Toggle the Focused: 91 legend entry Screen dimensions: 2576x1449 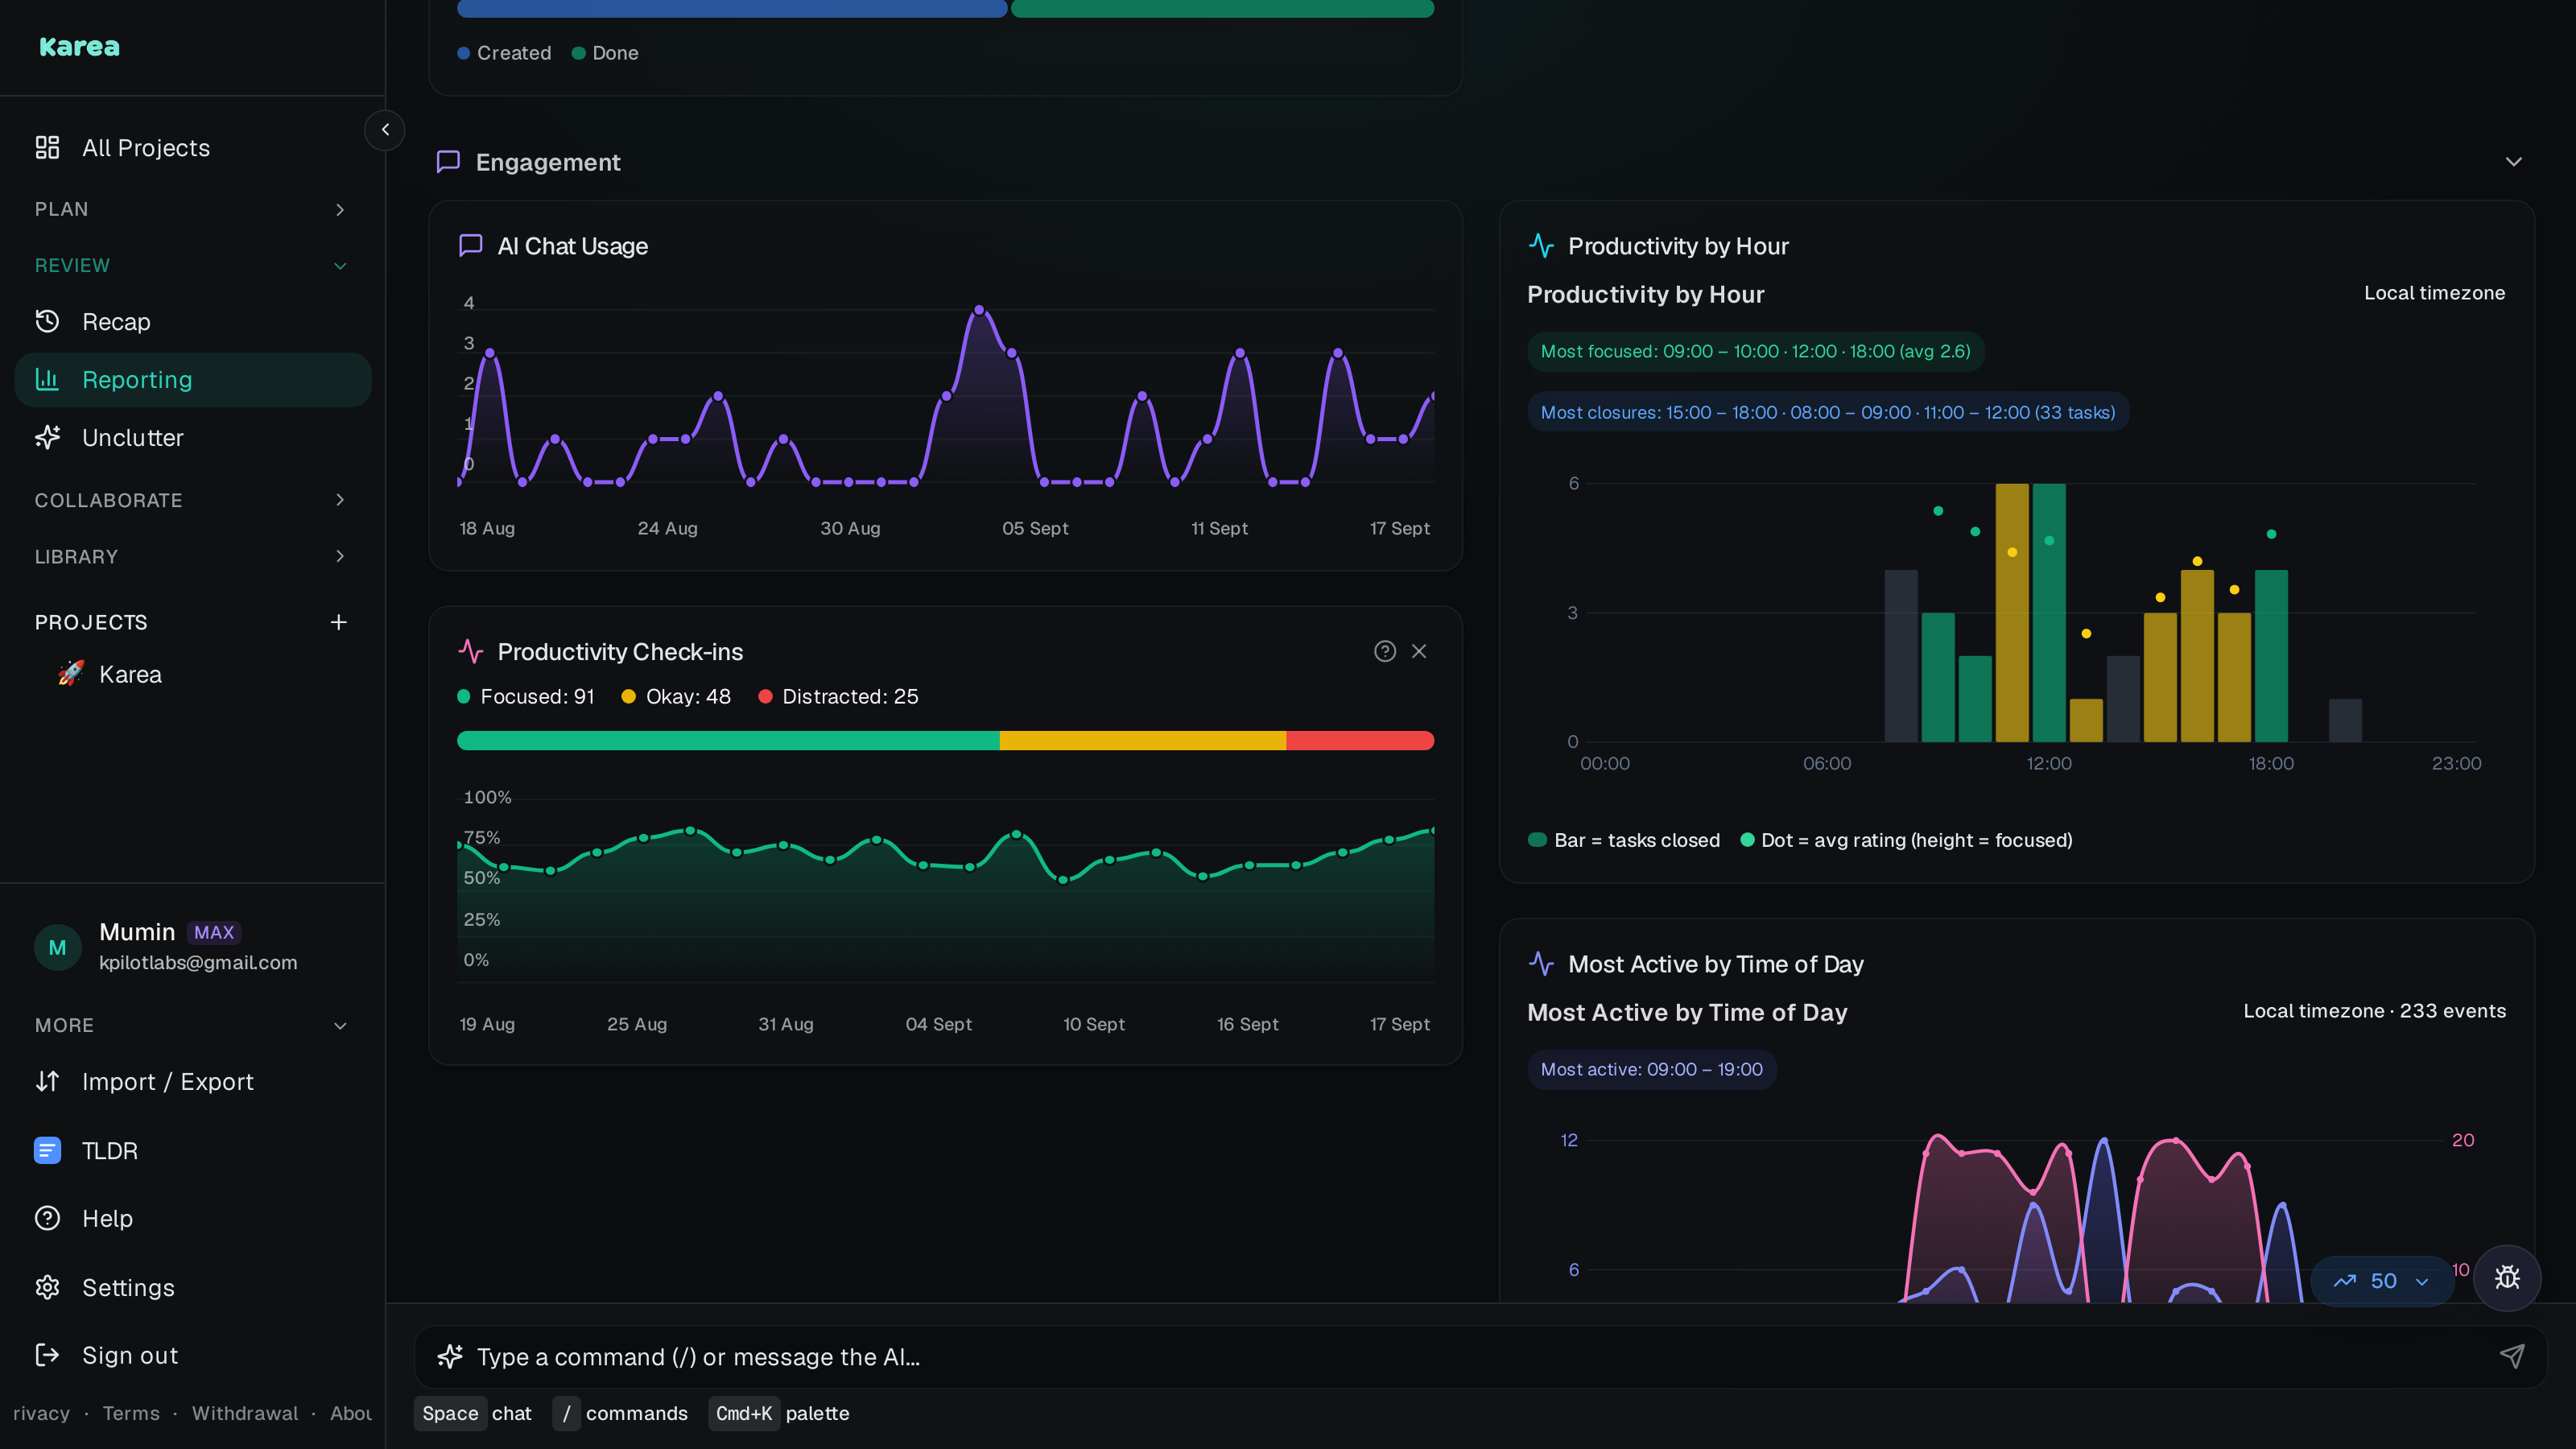(526, 696)
